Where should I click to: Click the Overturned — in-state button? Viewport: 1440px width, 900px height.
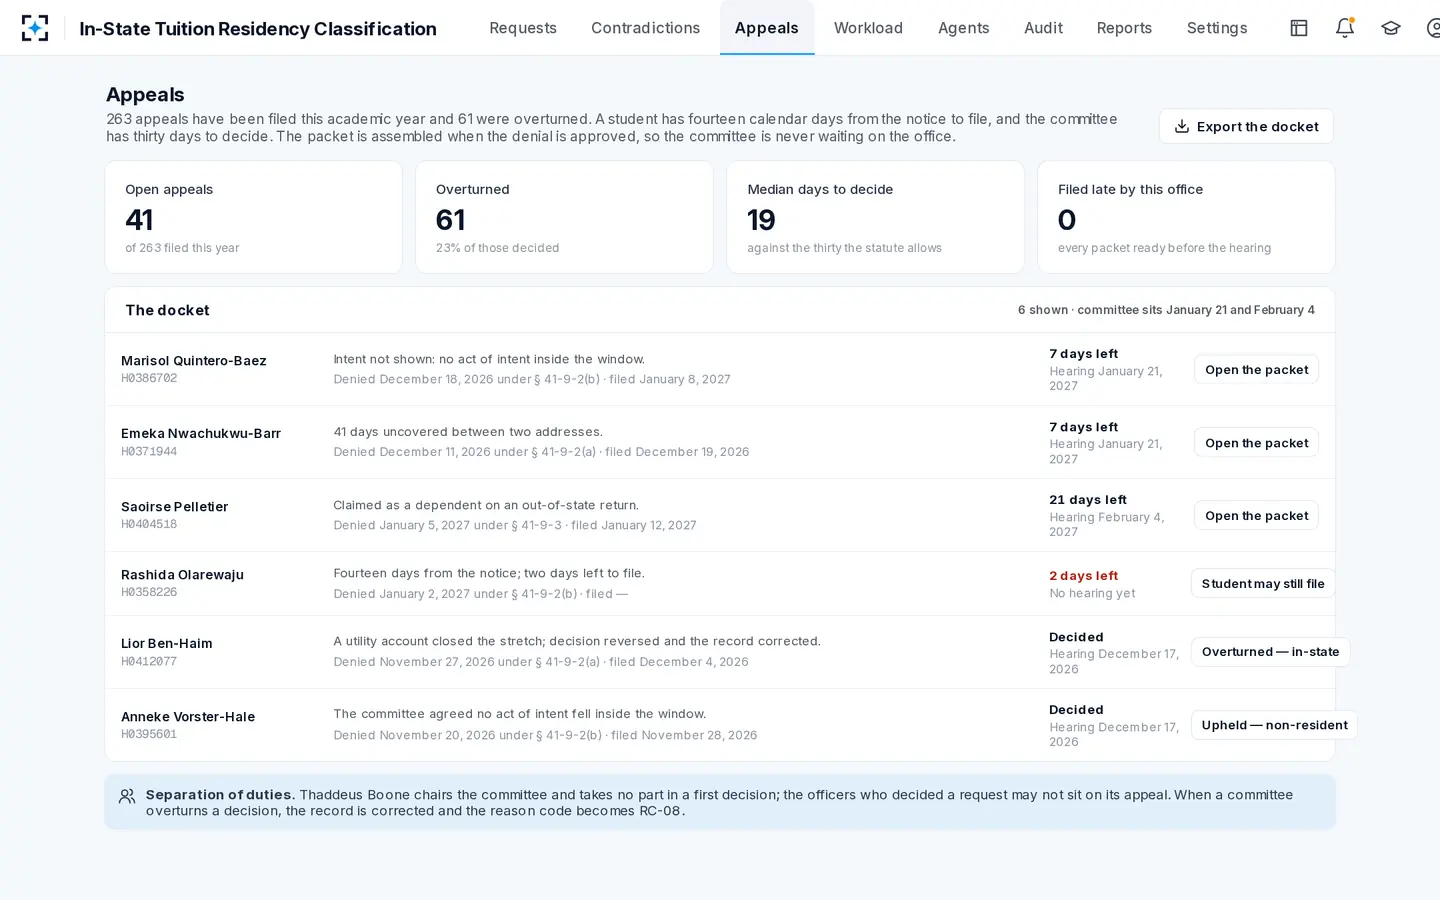point(1270,652)
